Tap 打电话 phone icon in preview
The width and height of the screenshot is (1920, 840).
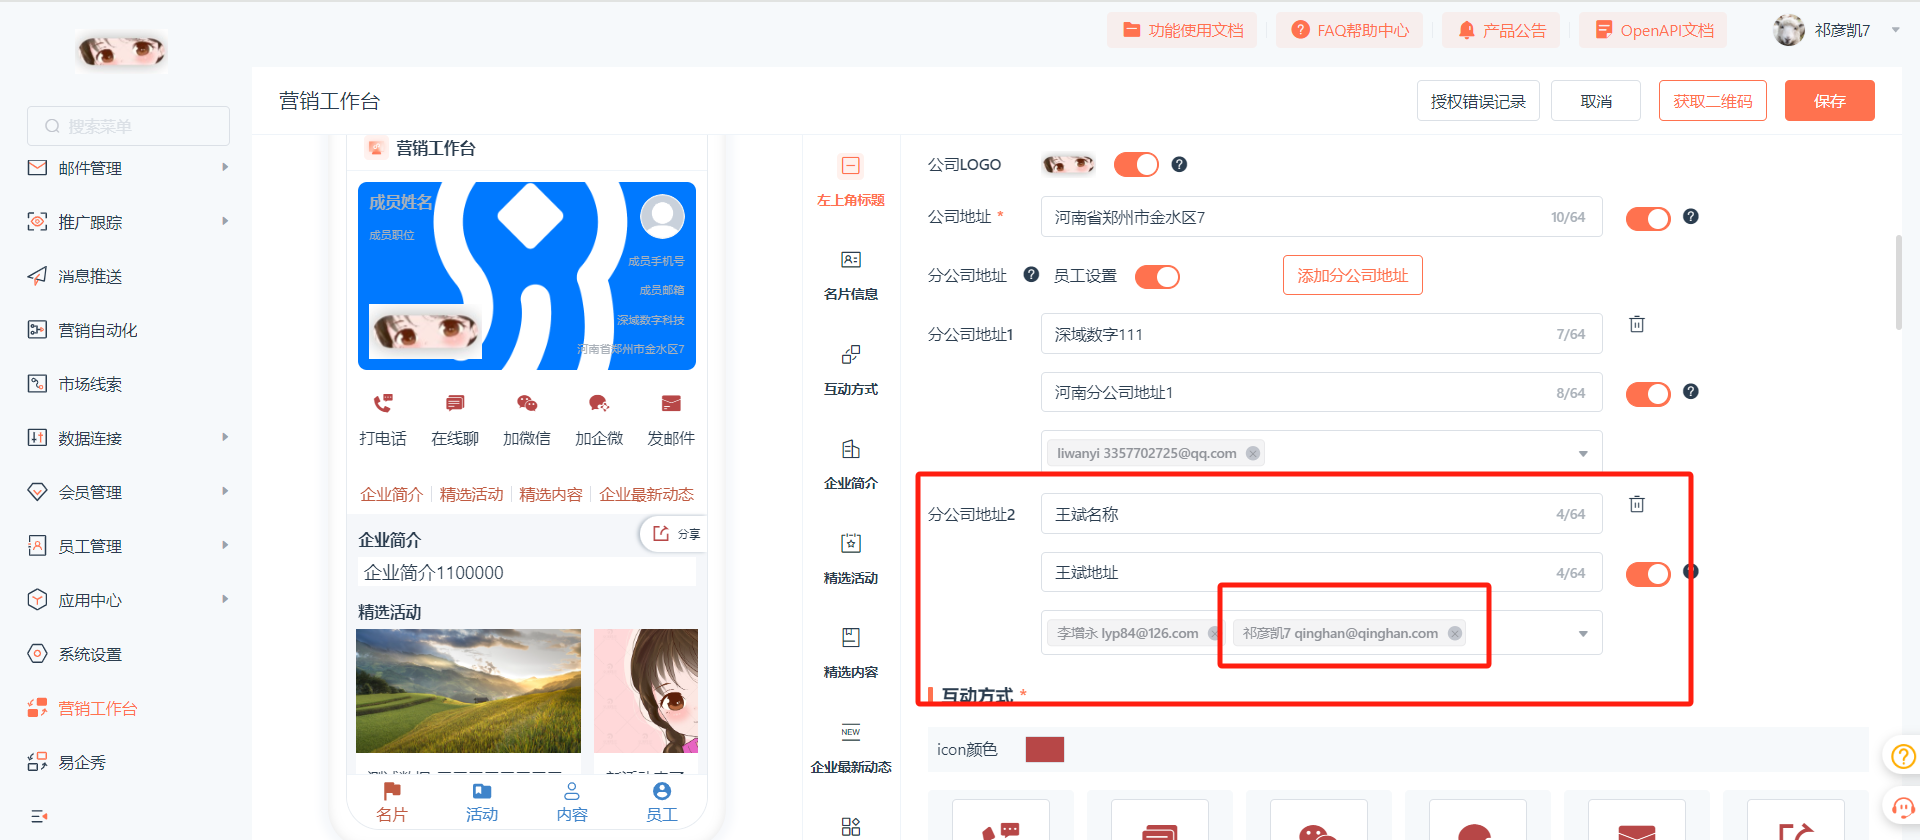click(383, 403)
